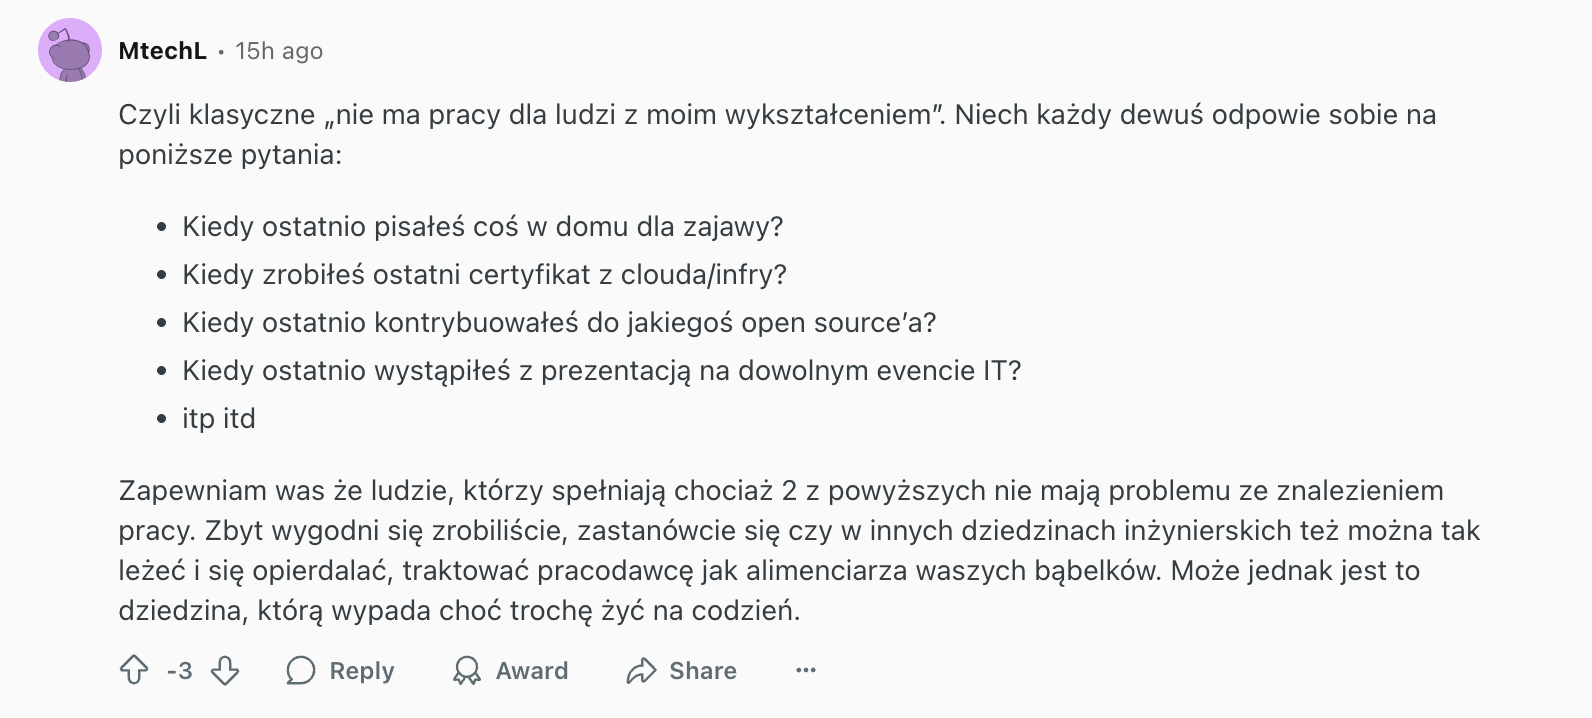Click the bullet about "evencie IT"

click(x=601, y=371)
